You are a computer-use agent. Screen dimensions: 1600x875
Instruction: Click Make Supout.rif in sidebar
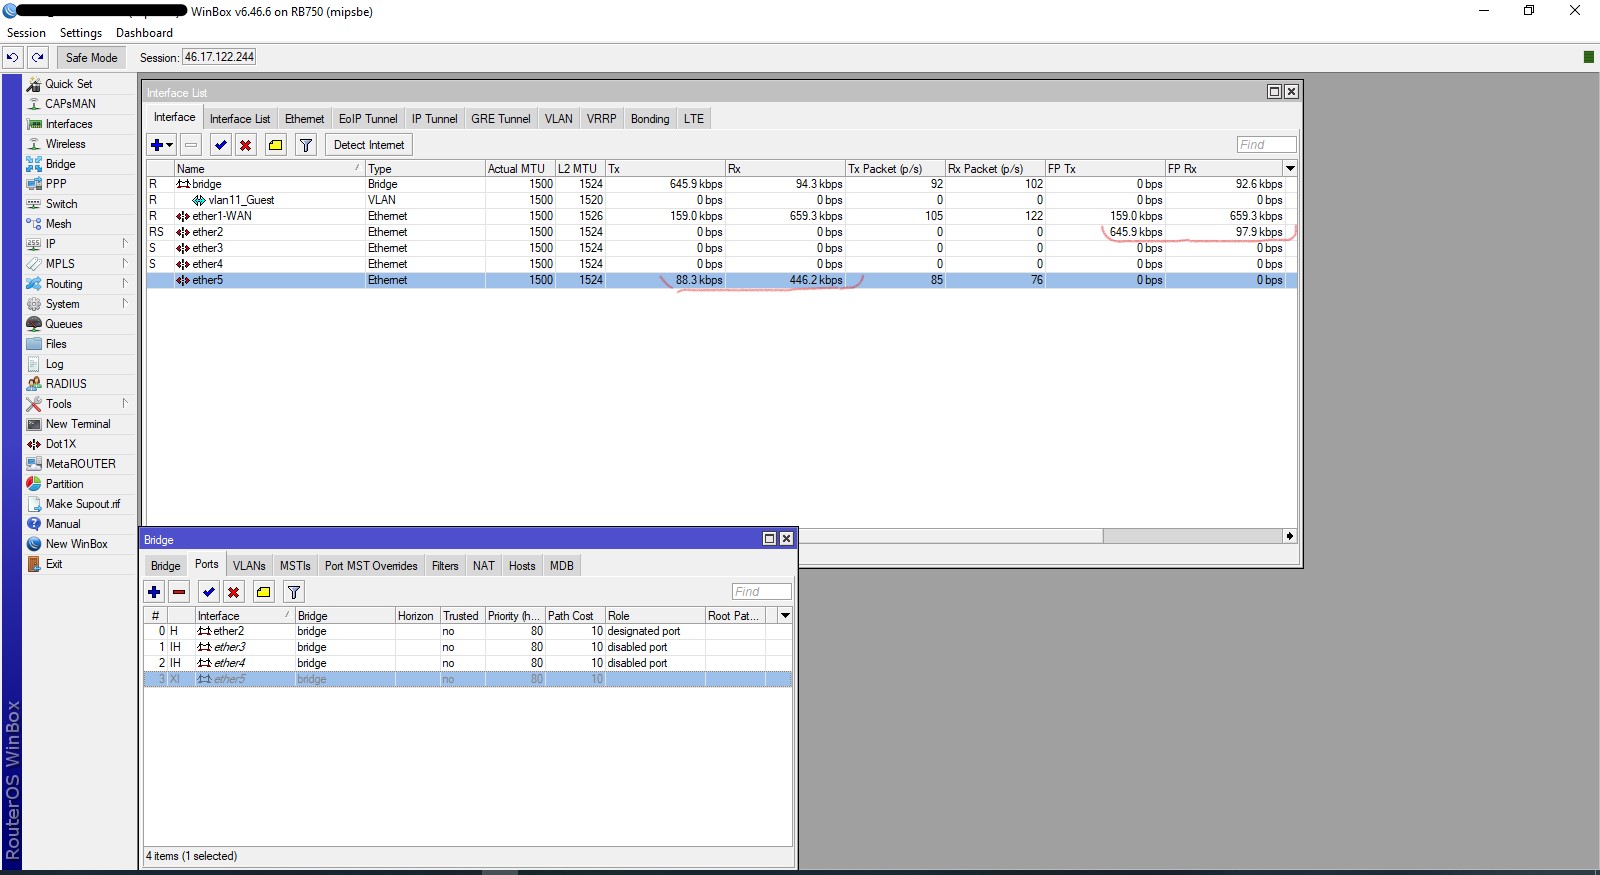pyautogui.click(x=82, y=504)
